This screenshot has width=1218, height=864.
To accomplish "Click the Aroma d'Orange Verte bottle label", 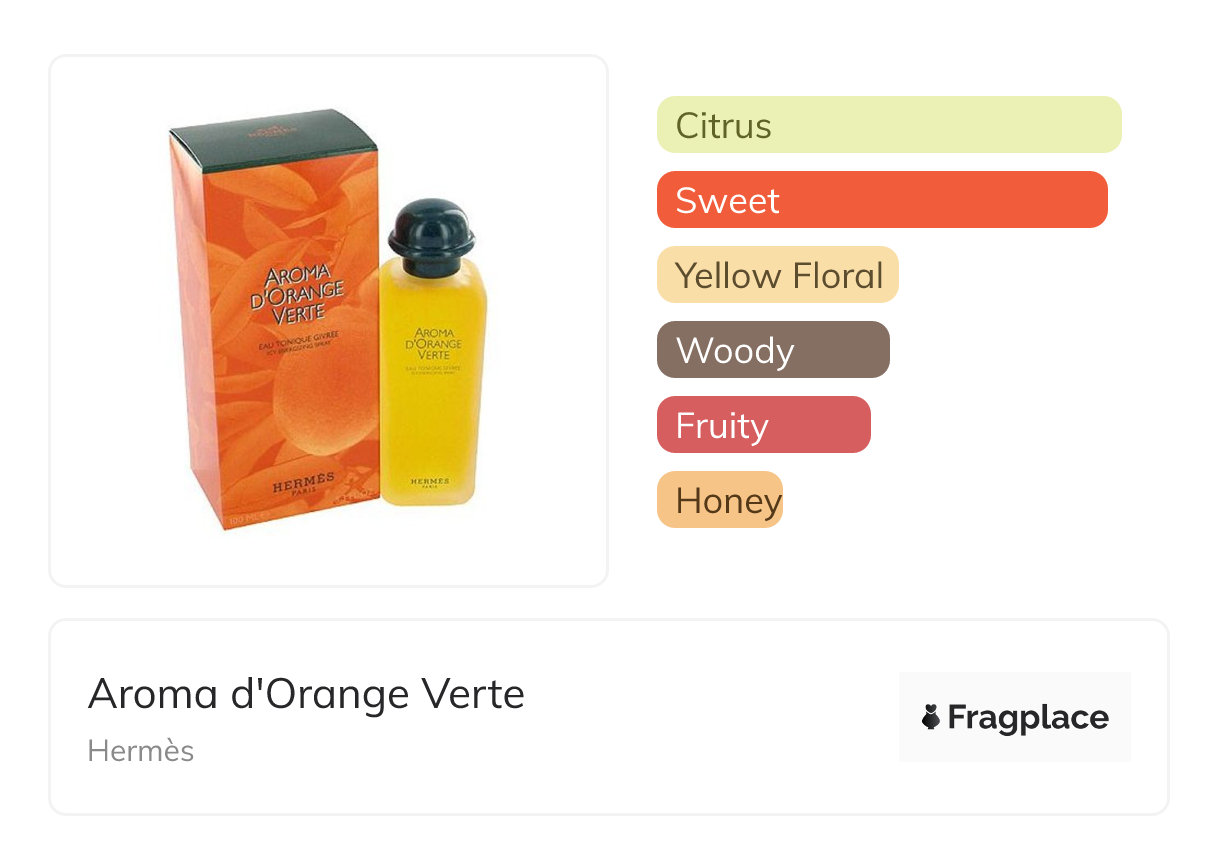I will 433,344.
